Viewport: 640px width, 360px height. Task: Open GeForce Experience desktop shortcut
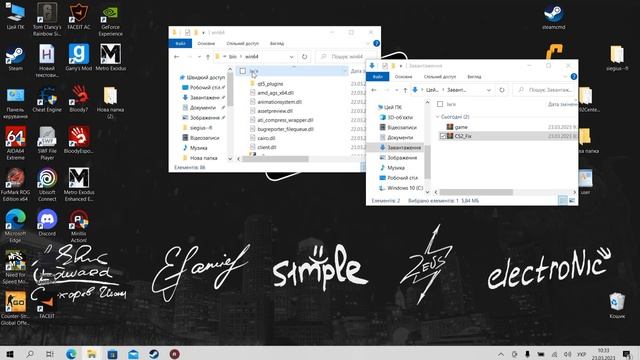pos(110,20)
